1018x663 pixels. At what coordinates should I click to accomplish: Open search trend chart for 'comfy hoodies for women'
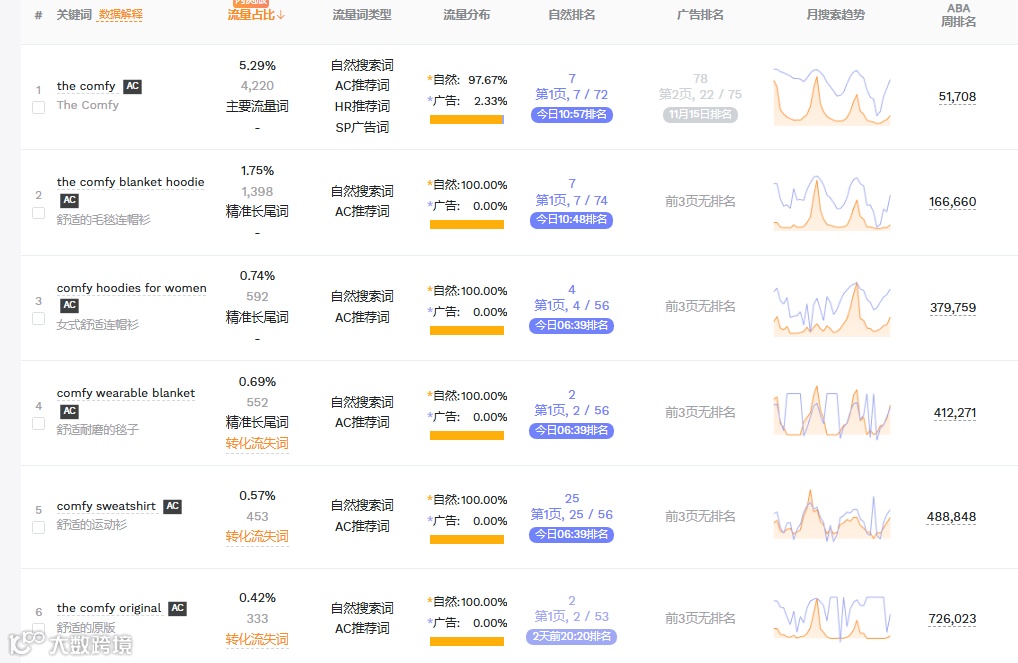pos(832,308)
